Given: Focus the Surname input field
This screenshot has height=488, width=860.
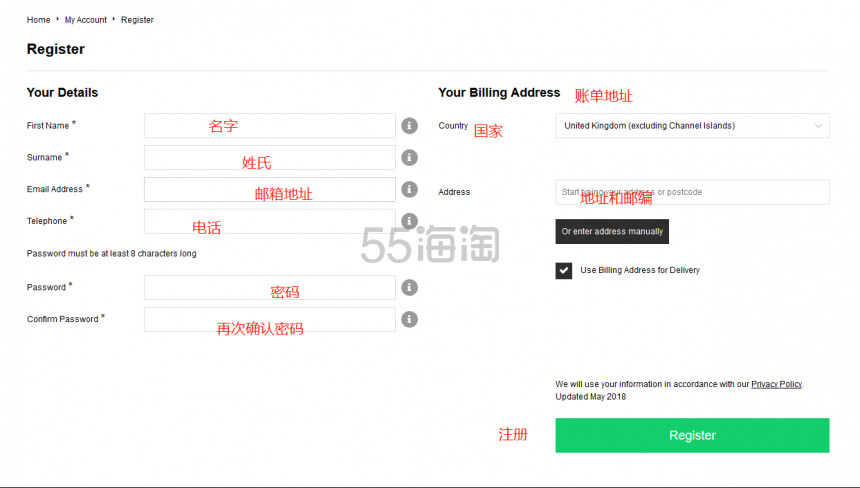Looking at the screenshot, I should click(270, 157).
